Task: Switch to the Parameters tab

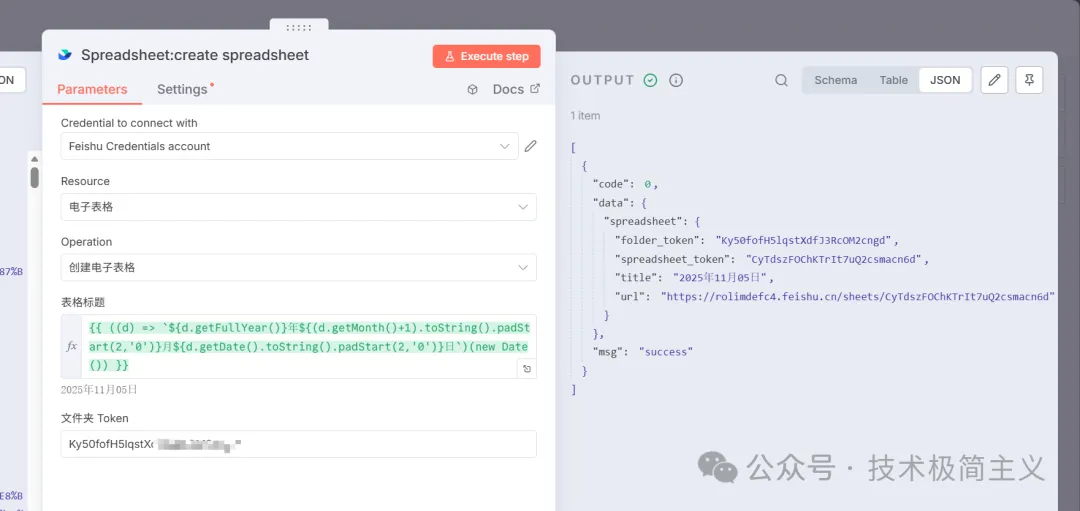Action: click(x=92, y=90)
